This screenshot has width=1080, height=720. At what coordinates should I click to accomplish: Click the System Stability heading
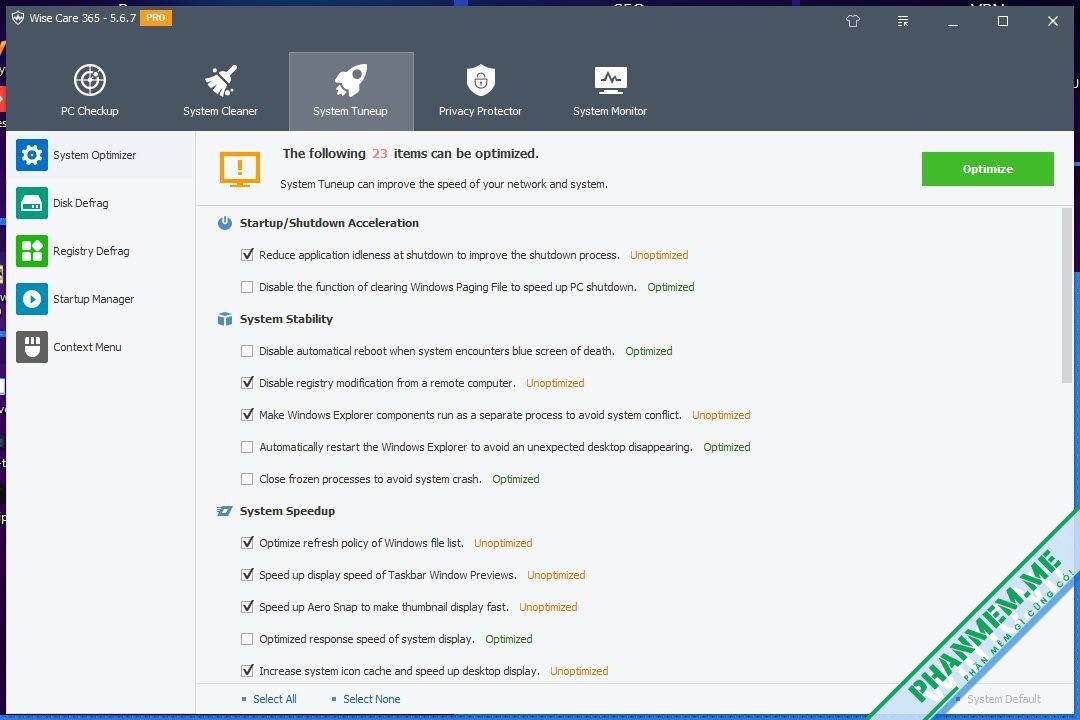click(x=287, y=319)
